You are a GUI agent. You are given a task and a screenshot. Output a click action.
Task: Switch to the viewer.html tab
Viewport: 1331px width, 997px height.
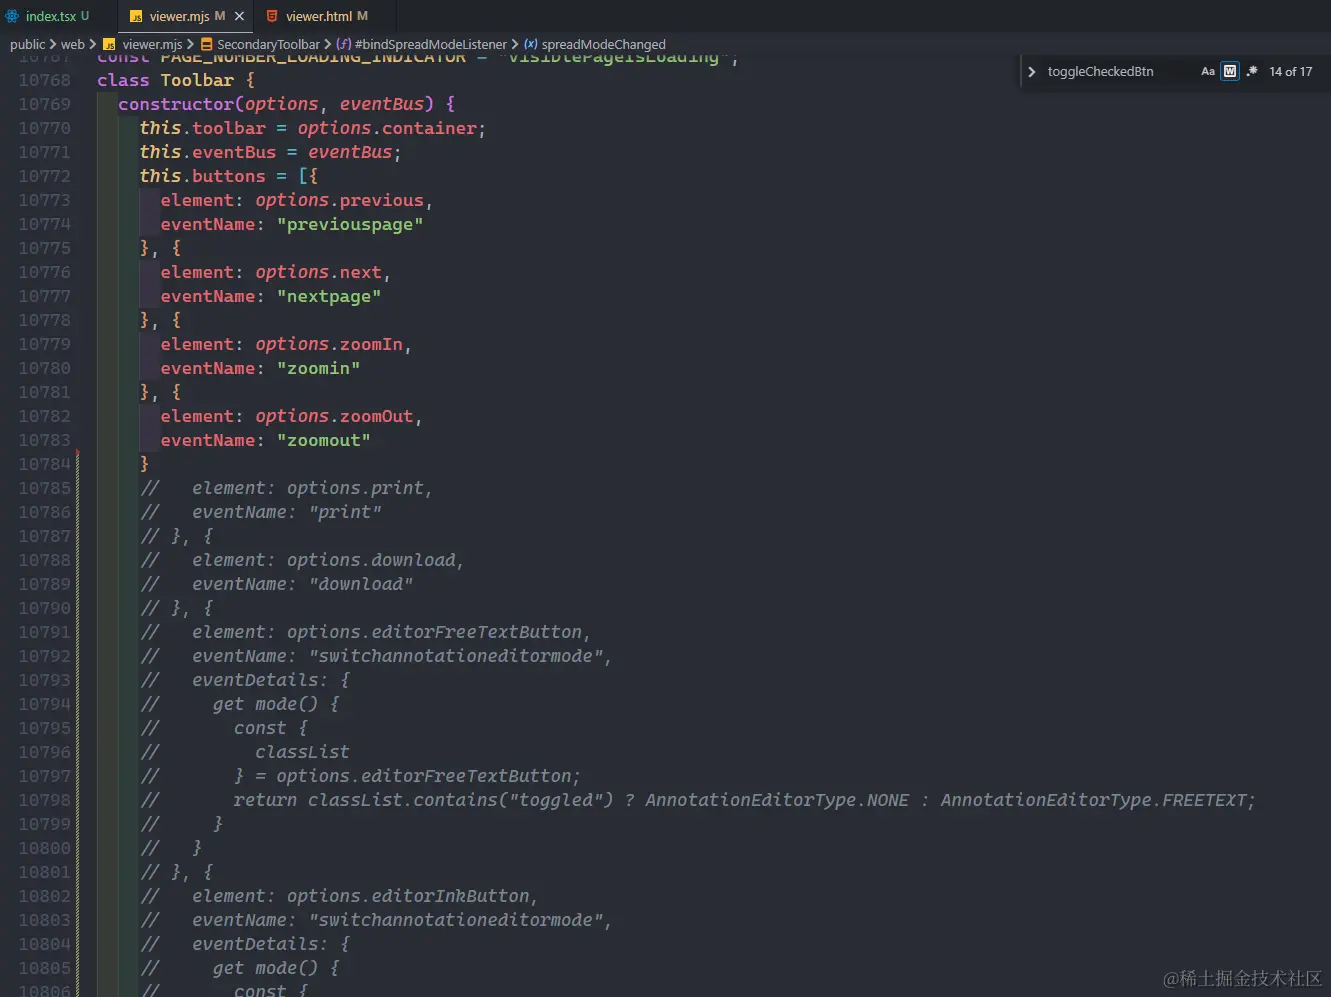click(x=320, y=16)
